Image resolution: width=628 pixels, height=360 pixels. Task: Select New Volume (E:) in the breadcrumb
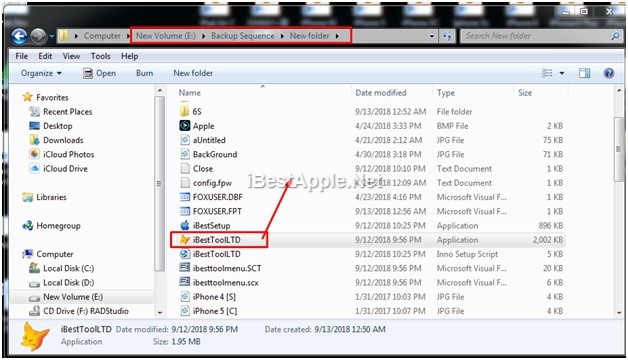click(x=166, y=36)
